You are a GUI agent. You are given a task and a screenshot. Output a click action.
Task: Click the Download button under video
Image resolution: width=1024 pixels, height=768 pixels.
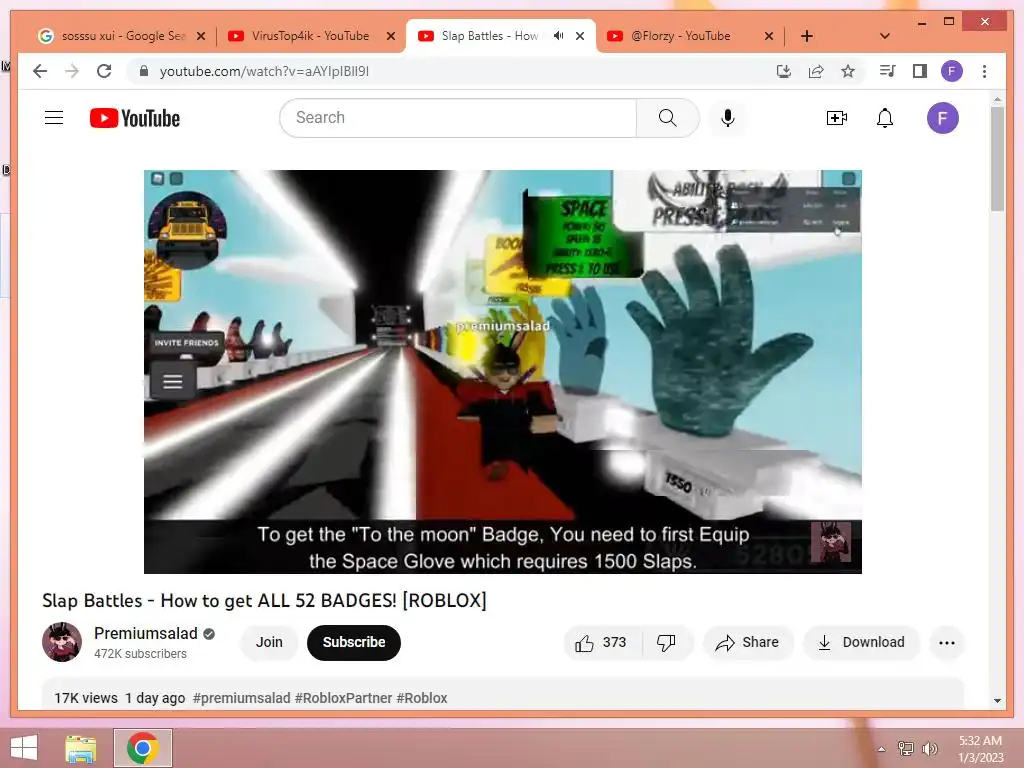pos(861,643)
